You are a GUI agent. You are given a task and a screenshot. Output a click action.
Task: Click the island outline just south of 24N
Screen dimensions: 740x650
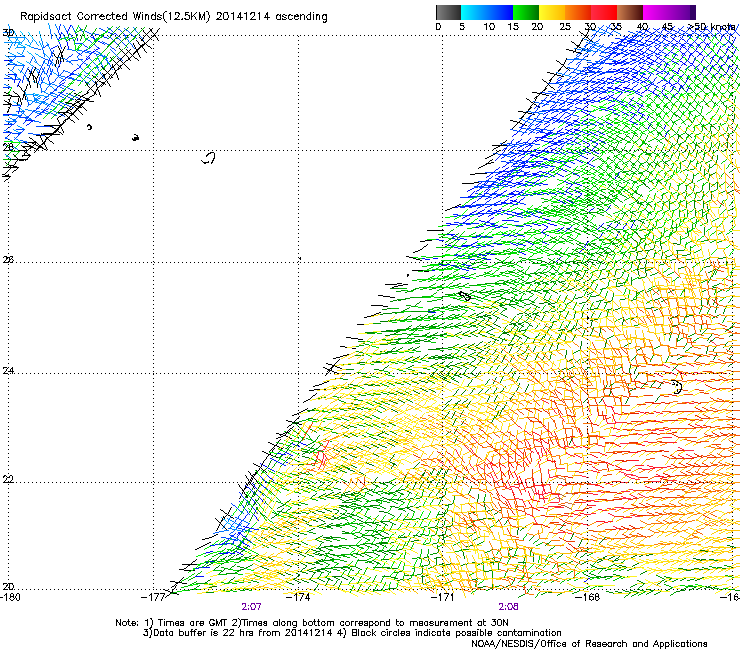(x=677, y=387)
